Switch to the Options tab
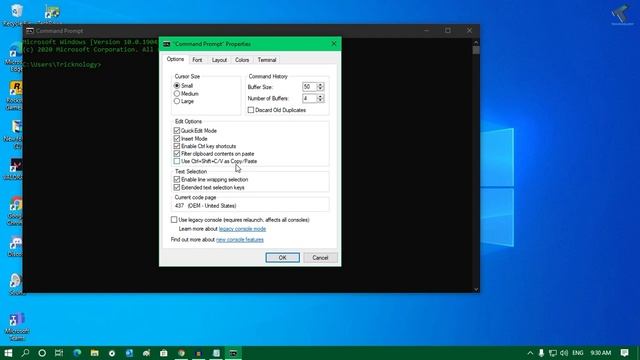 175,60
